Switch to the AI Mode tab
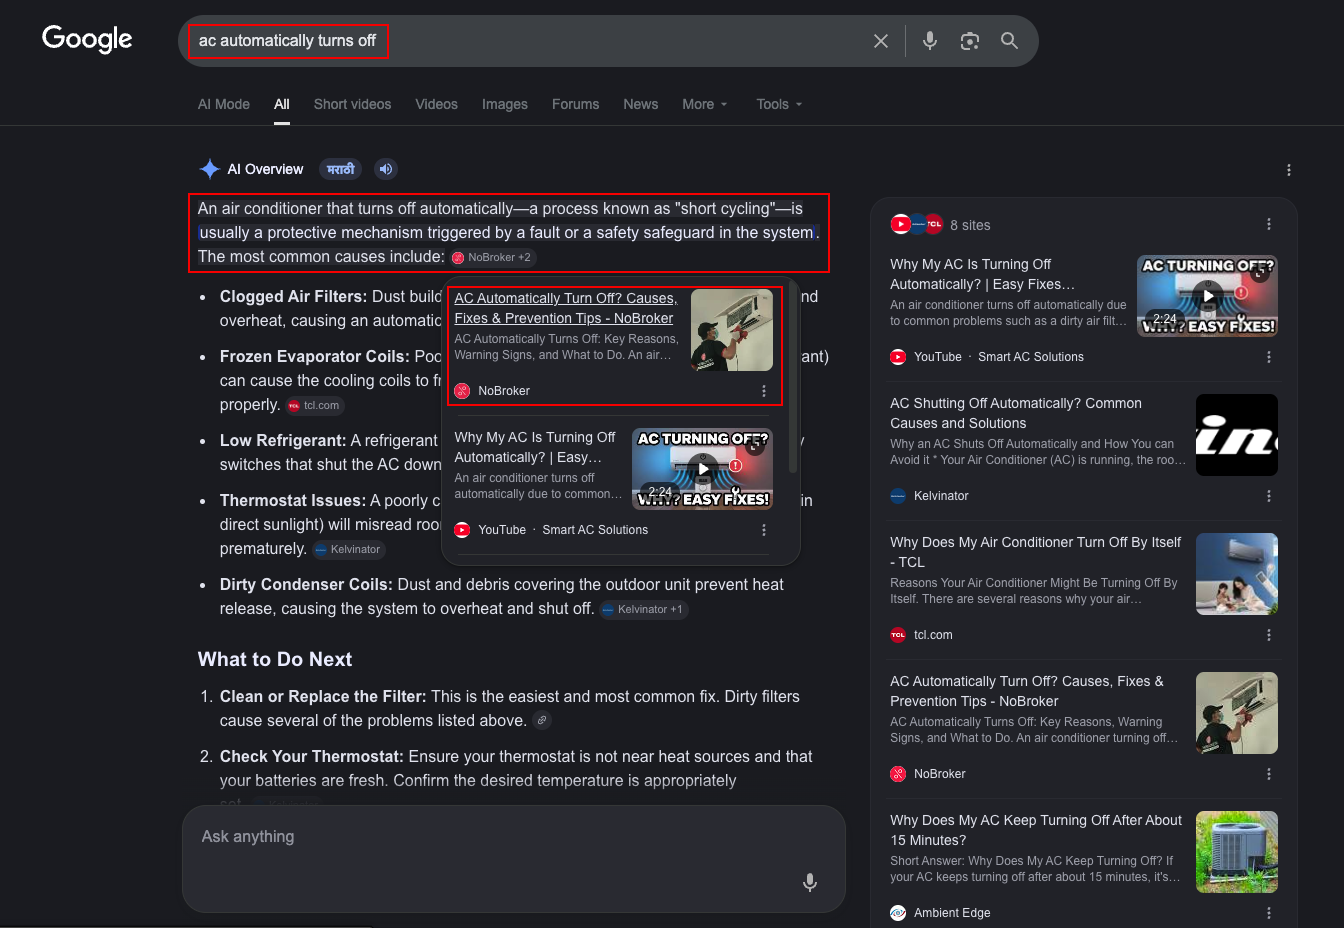 224,104
